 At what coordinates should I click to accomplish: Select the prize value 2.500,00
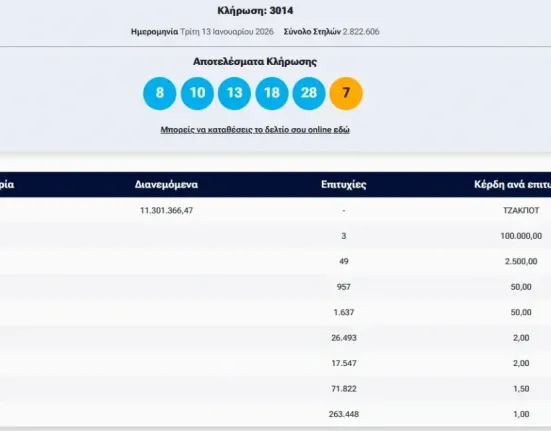pyautogui.click(x=521, y=261)
